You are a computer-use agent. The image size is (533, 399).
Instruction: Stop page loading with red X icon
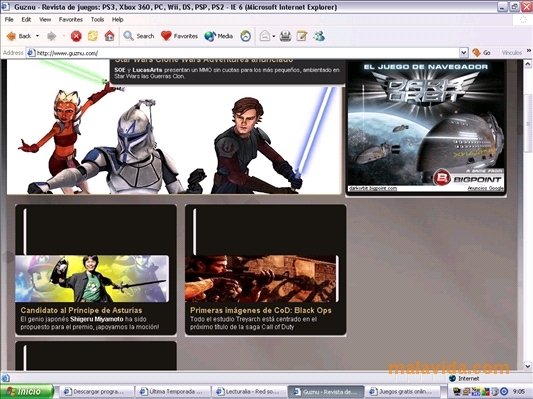pos(76,36)
